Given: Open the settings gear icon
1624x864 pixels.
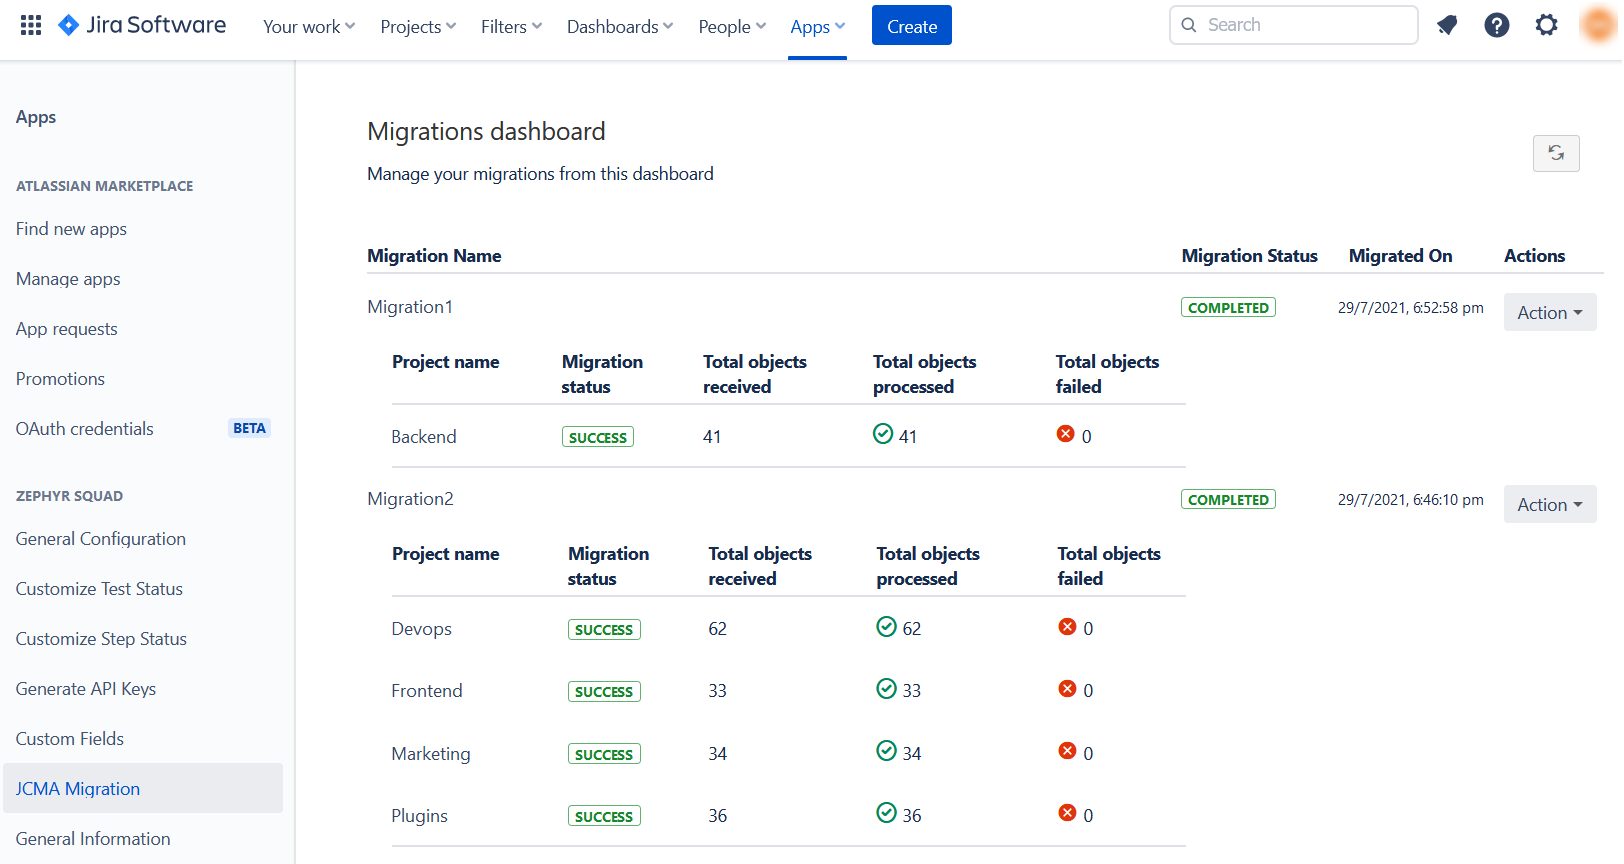Looking at the screenshot, I should (x=1547, y=25).
